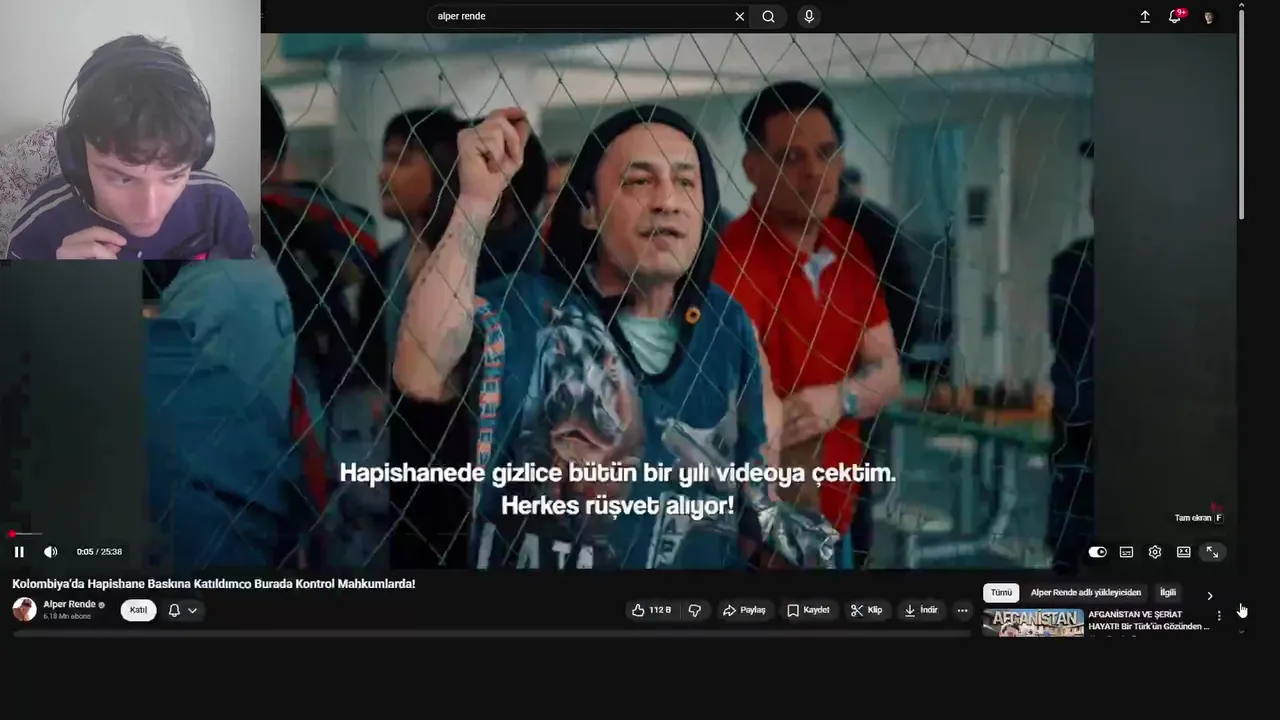
Task: Open options menu for AFGANİSTAN video
Action: click(x=1219, y=616)
